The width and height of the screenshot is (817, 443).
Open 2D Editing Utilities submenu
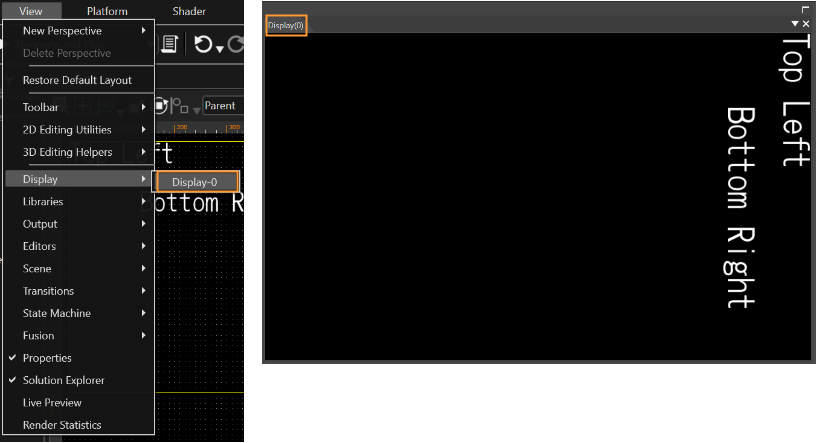point(79,130)
